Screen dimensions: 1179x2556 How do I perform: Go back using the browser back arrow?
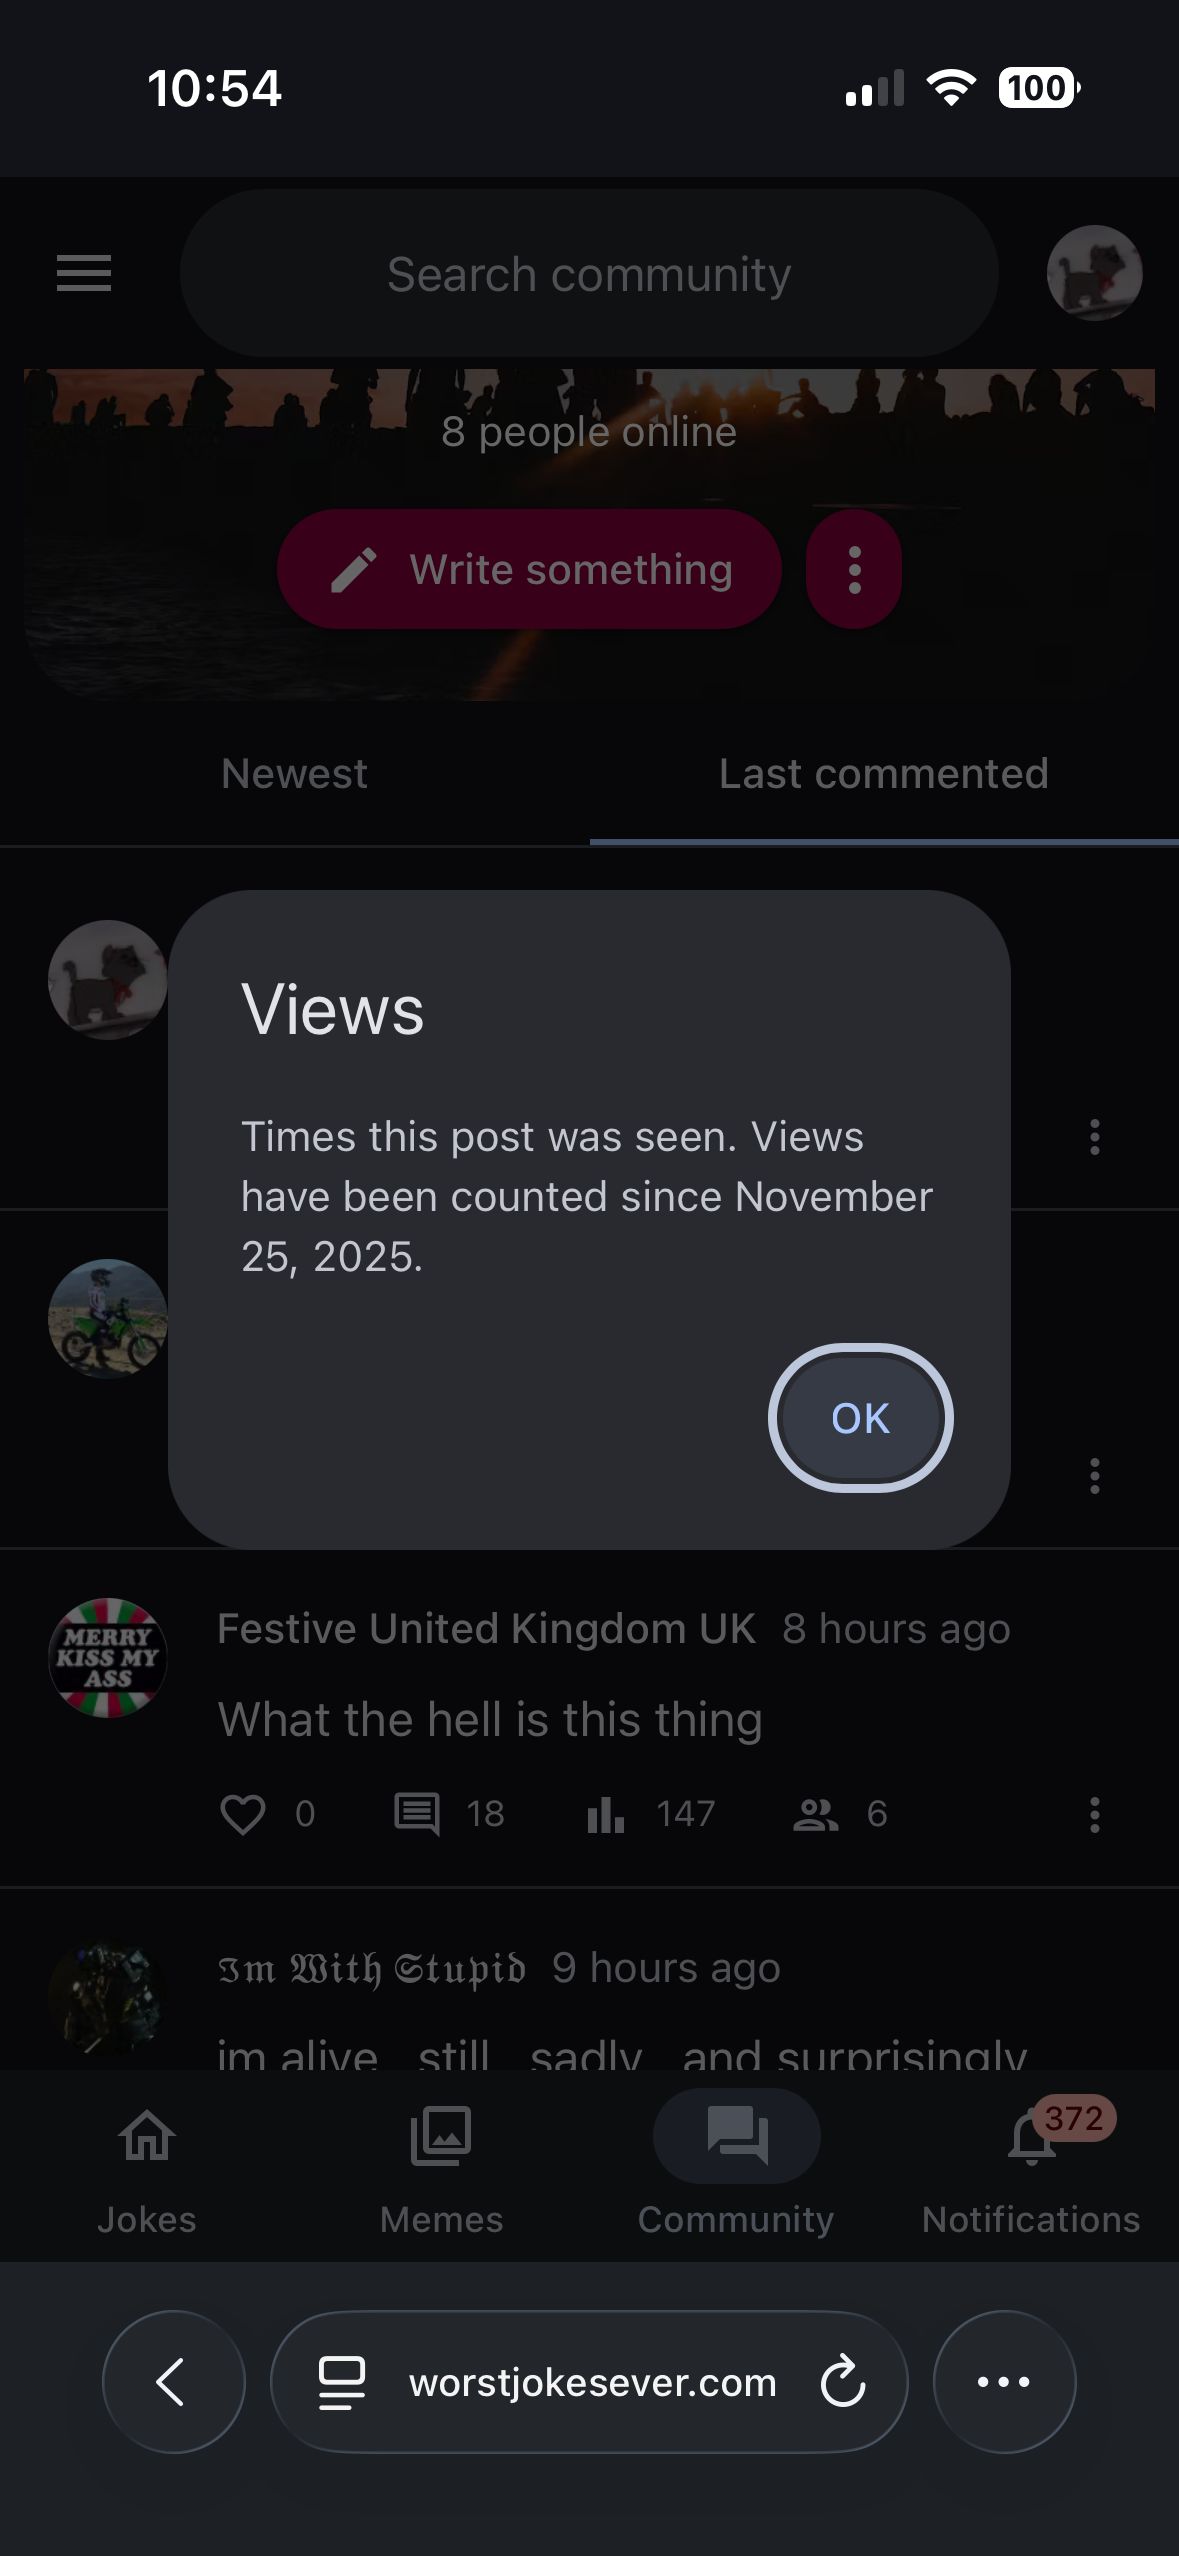(x=173, y=2382)
